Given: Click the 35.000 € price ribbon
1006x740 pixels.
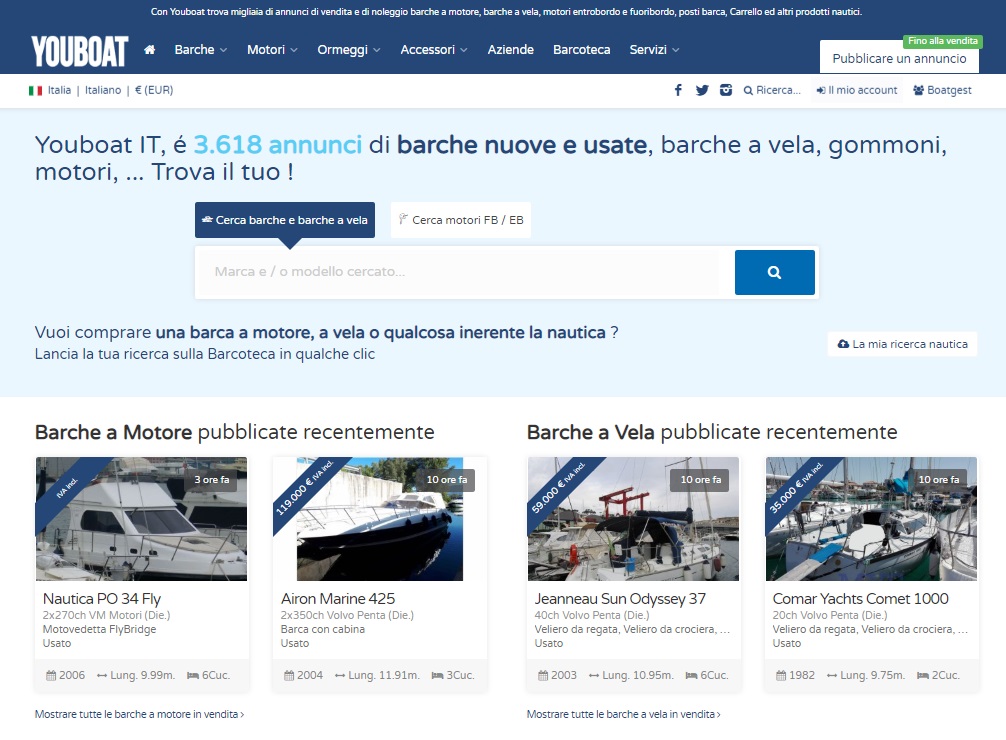Looking at the screenshot, I should click(x=797, y=488).
